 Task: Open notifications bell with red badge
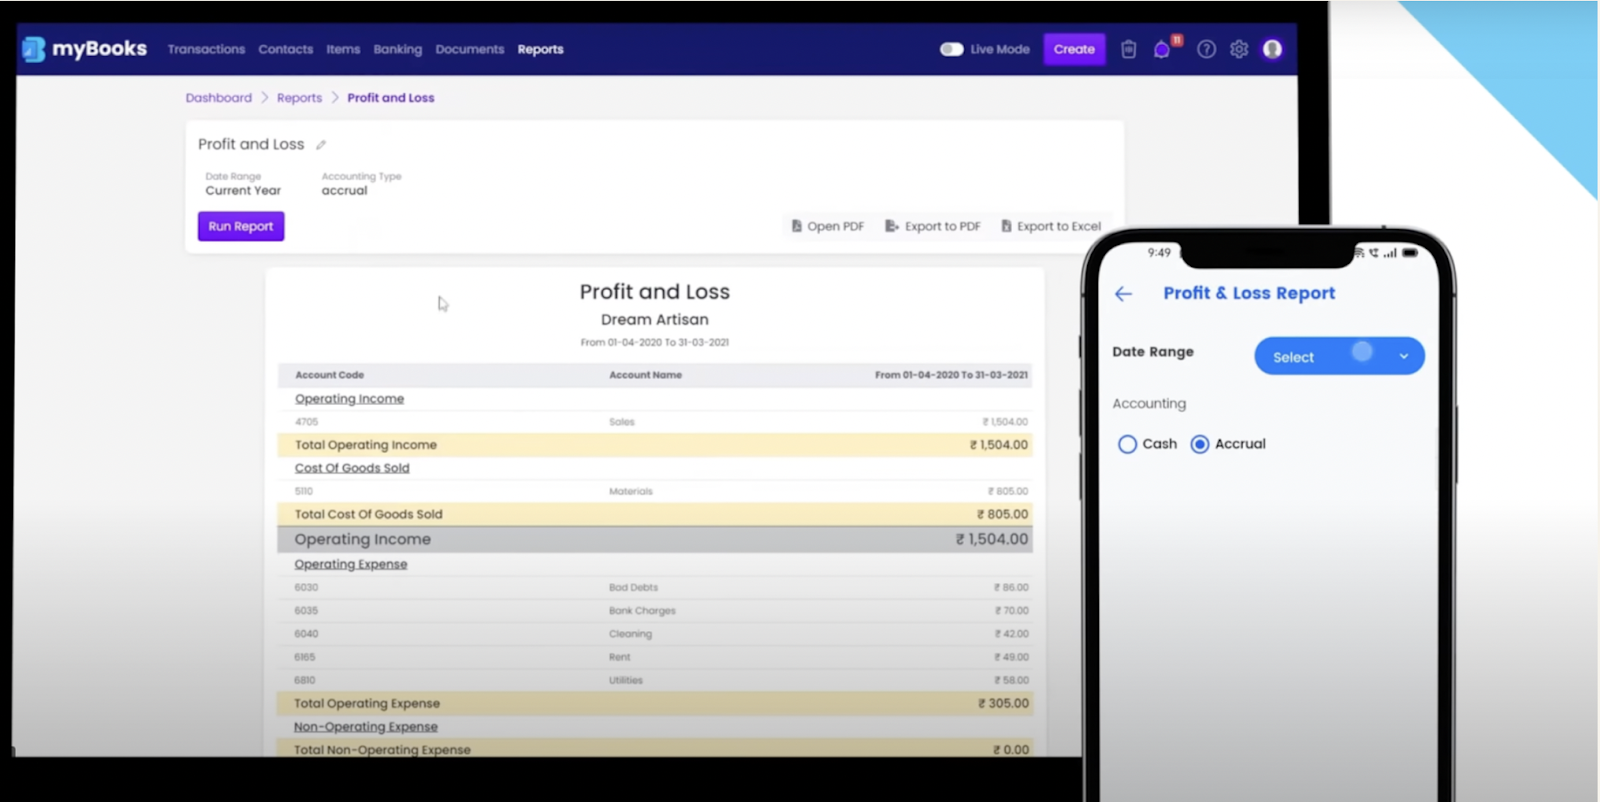[1162, 49]
